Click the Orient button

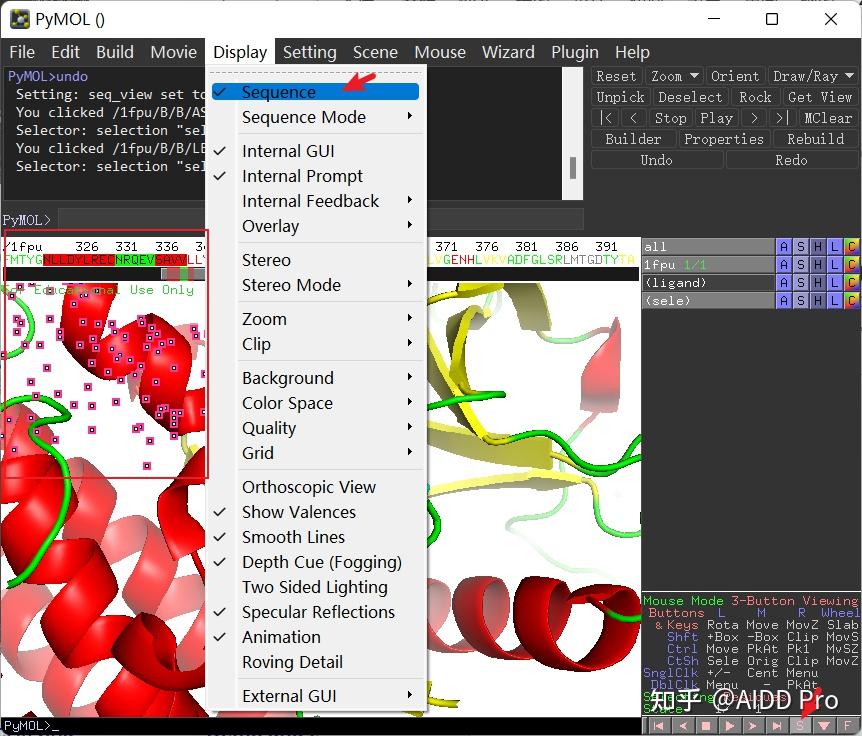(734, 76)
